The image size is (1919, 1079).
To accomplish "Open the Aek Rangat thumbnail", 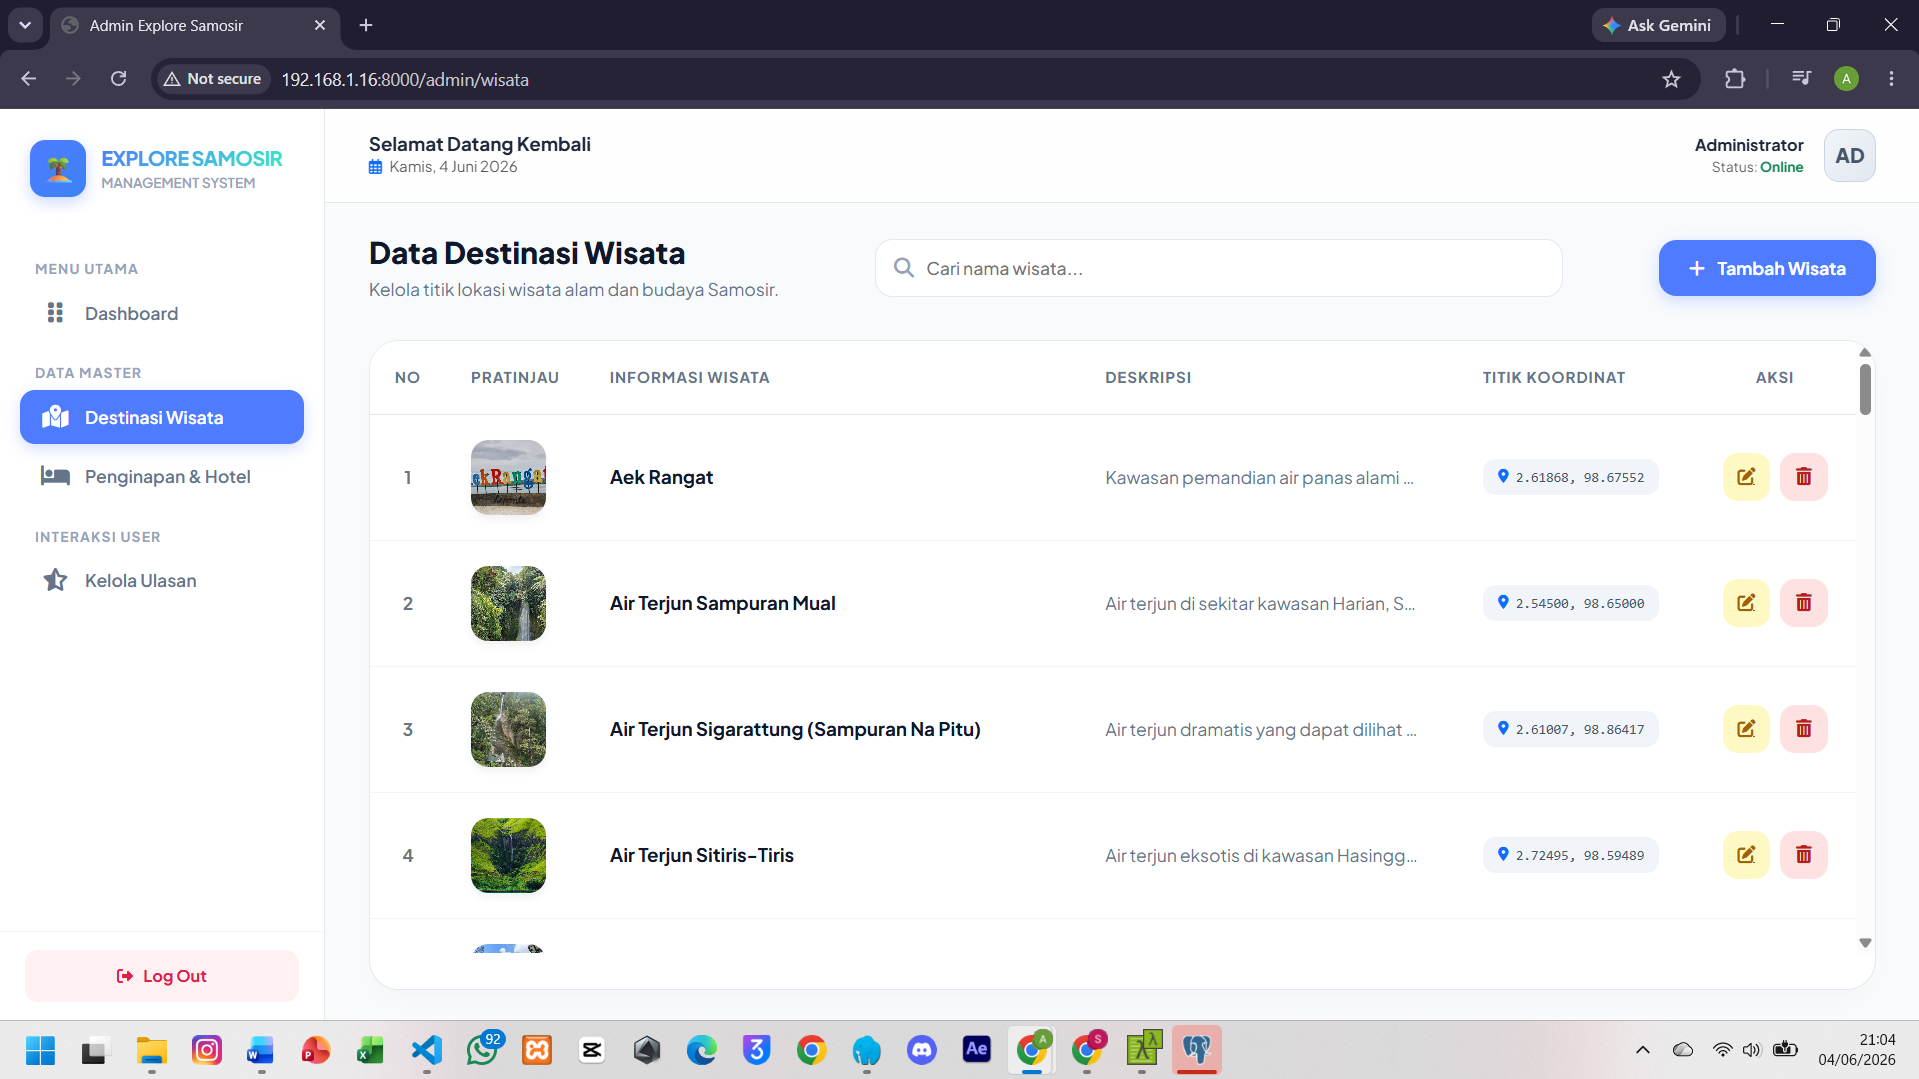I will pos(508,477).
